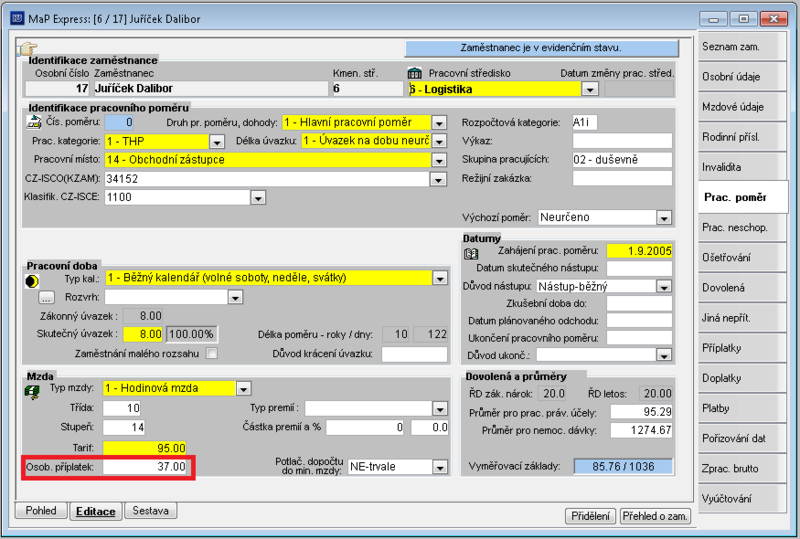Expand the CZ-ISCO(KZAM) dropdown arrow
The height and width of the screenshot is (539, 800).
[x=438, y=179]
